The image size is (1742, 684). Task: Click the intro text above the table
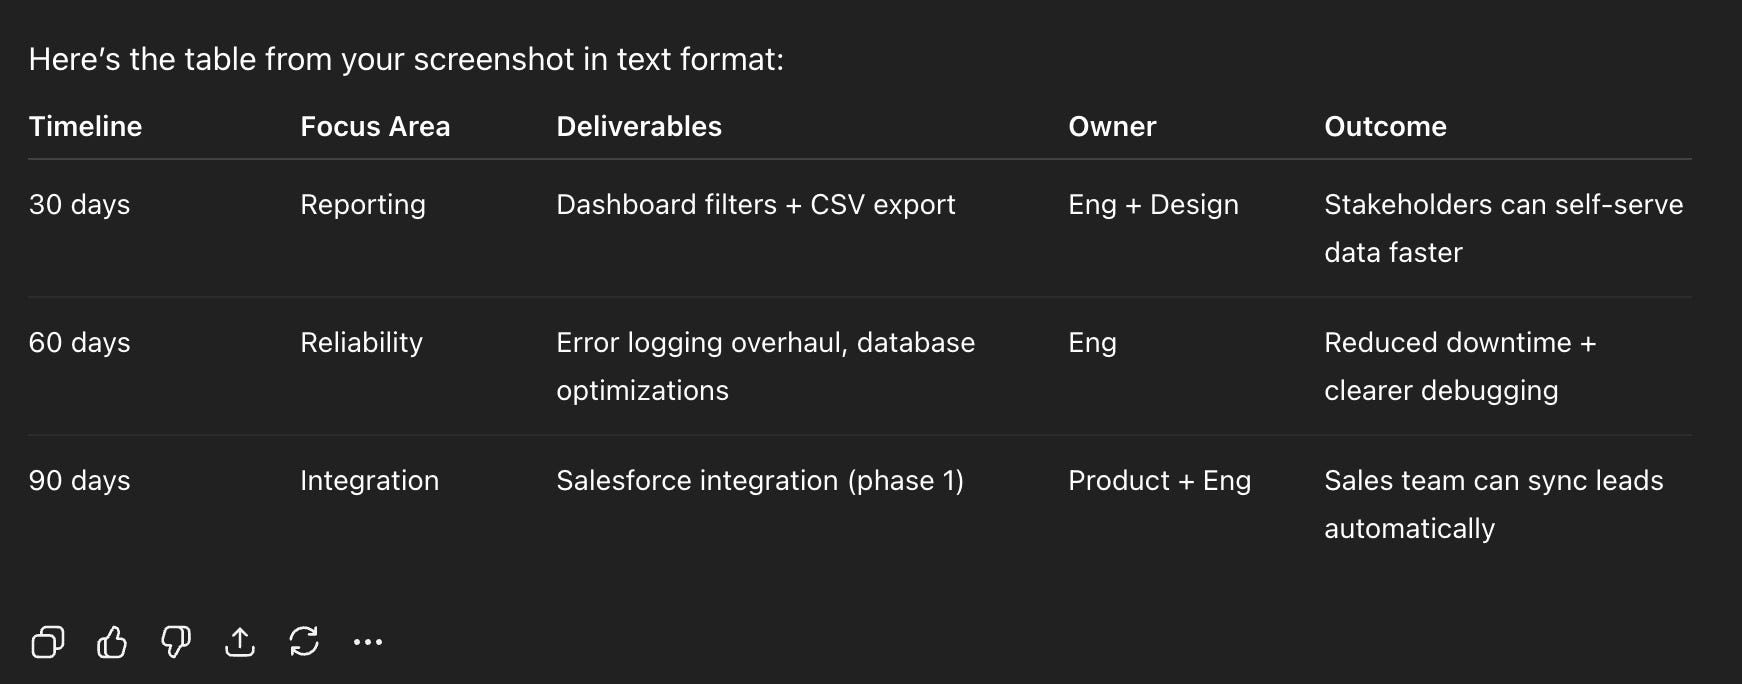(x=406, y=59)
